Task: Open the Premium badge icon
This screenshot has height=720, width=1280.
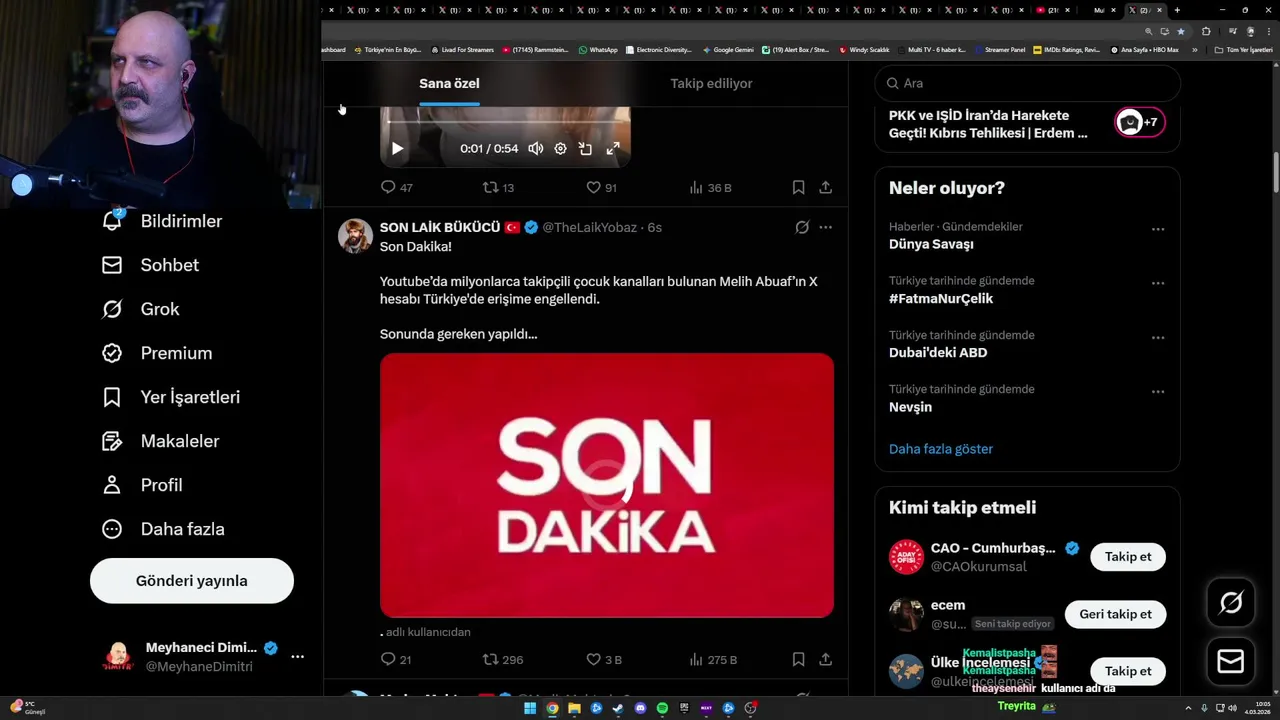Action: pos(112,353)
